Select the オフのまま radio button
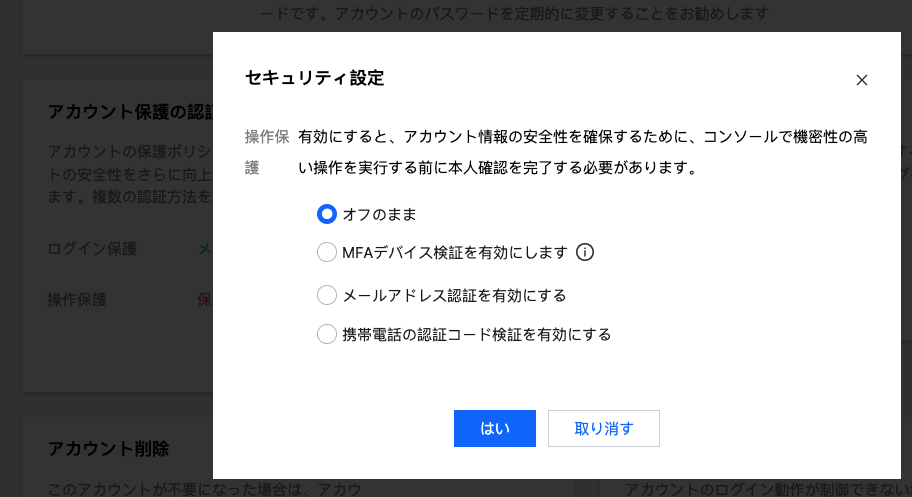Screen dimensions: 912x497 (x=327, y=214)
